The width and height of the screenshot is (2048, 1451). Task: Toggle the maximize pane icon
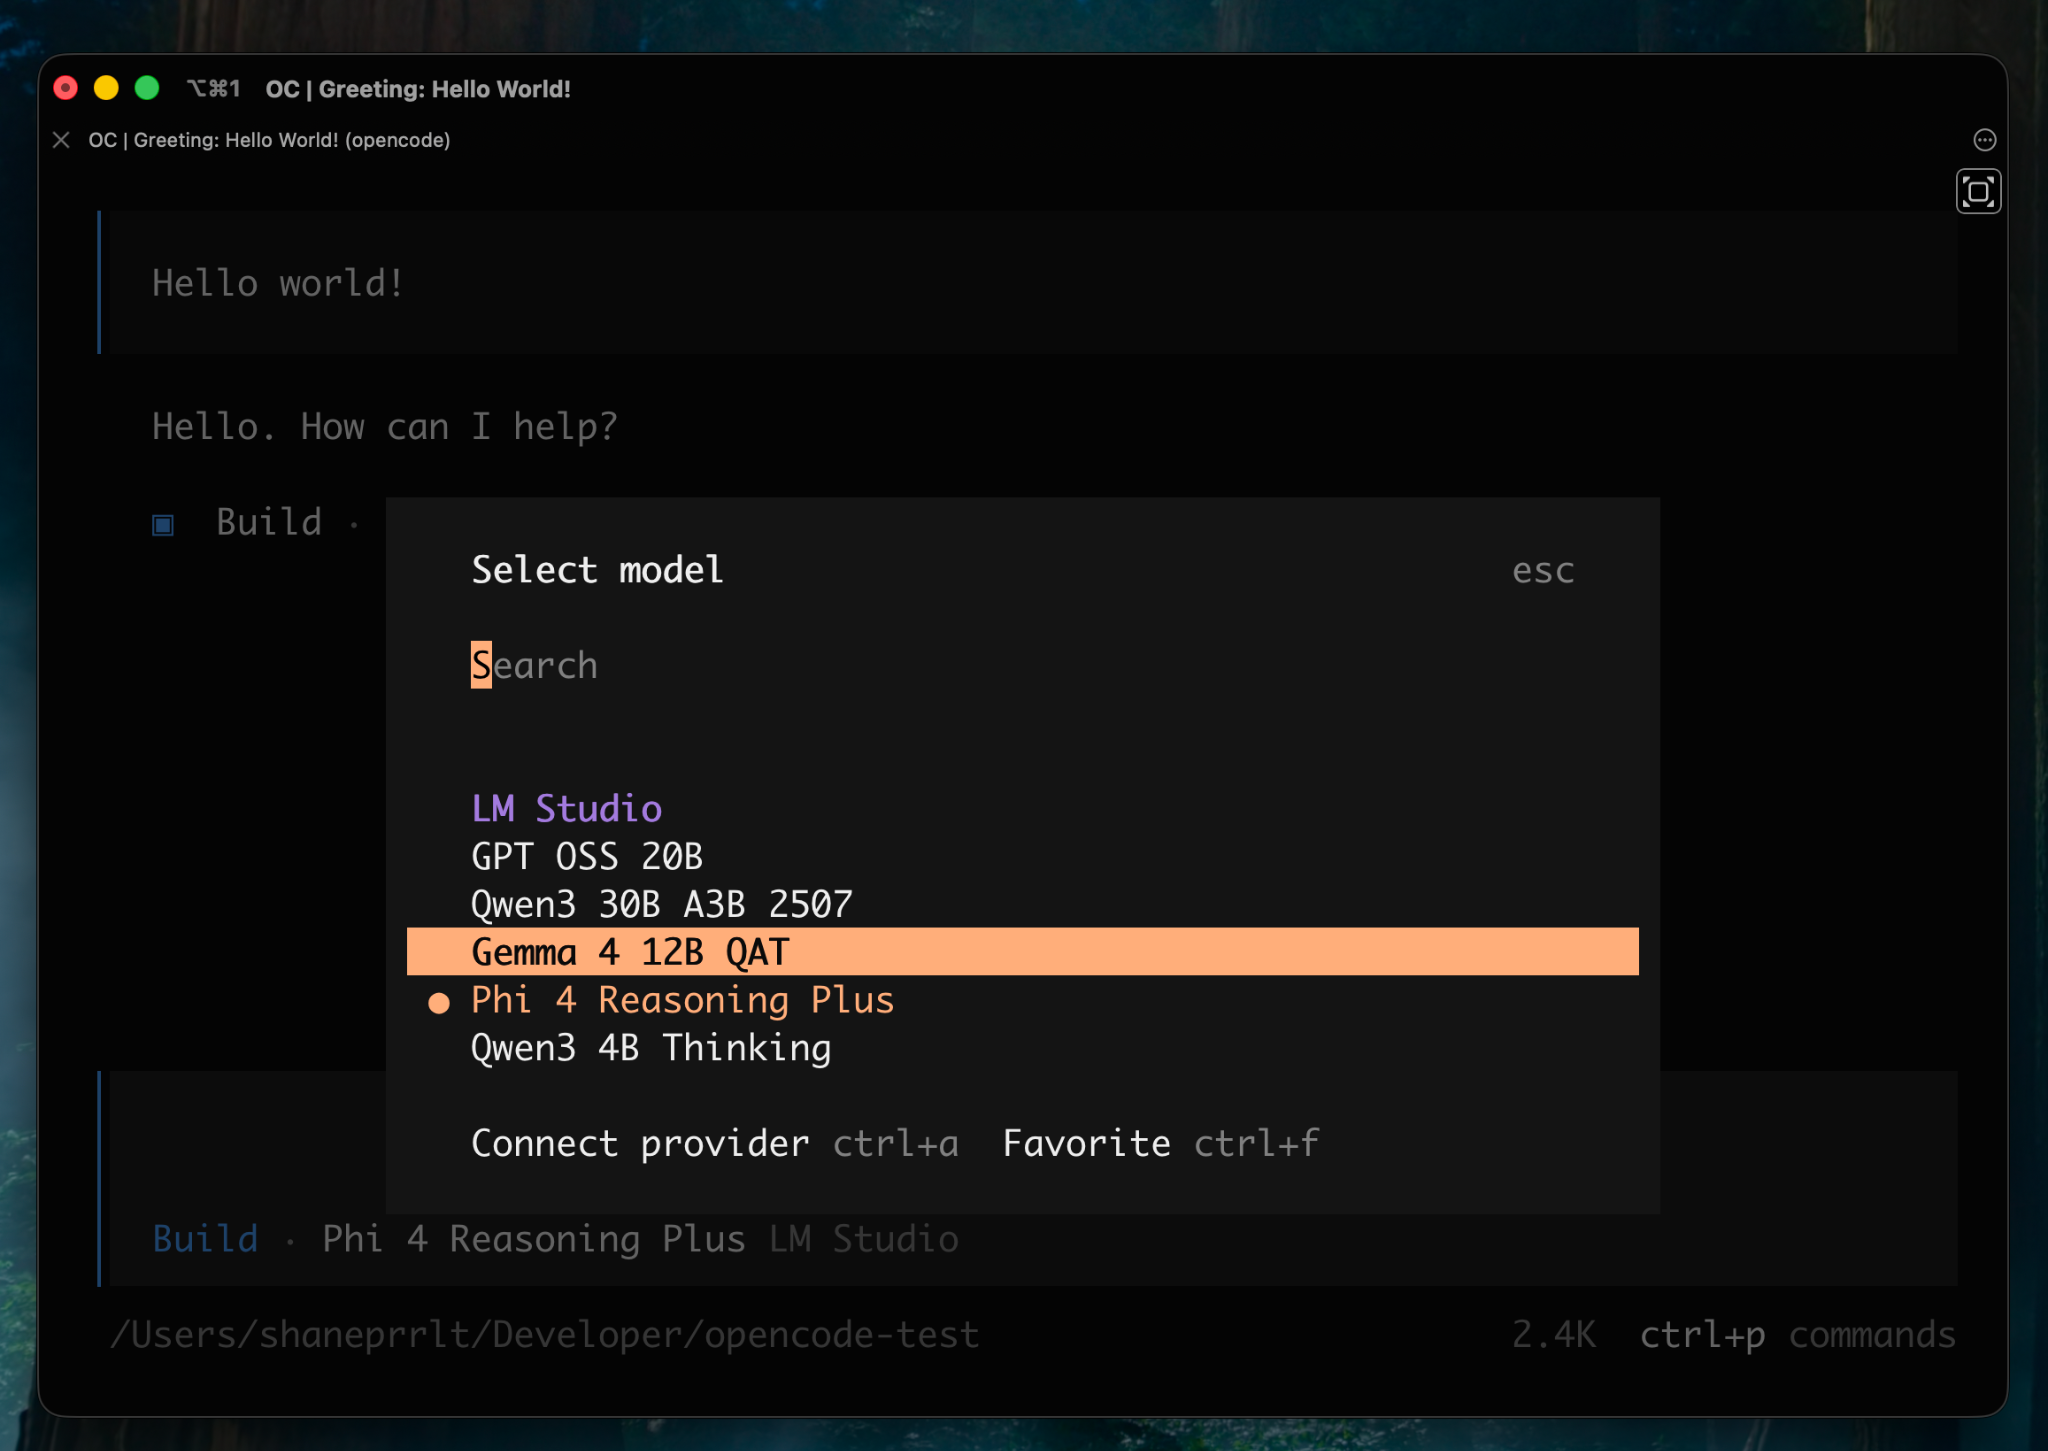coord(1978,191)
